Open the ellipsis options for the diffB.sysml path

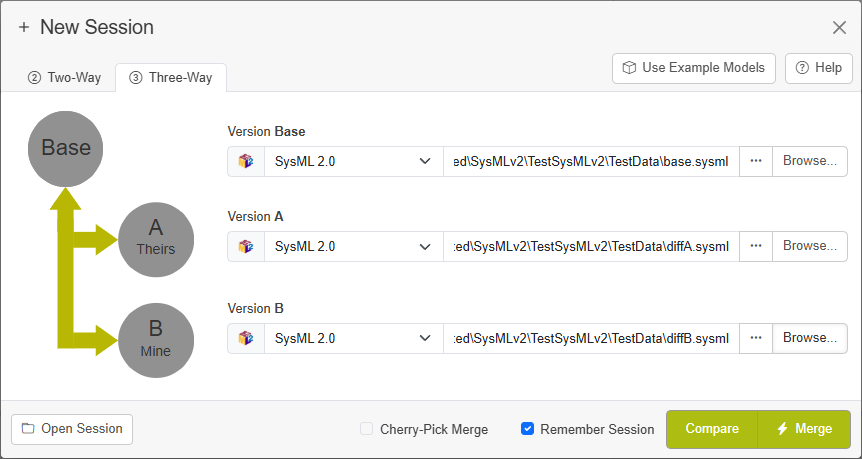coord(756,338)
